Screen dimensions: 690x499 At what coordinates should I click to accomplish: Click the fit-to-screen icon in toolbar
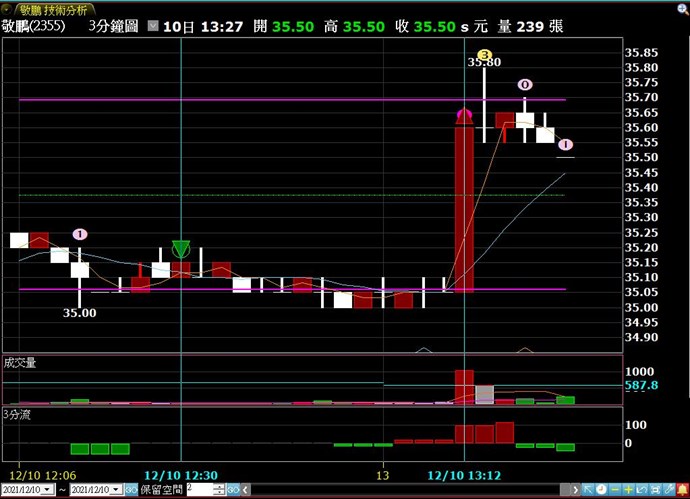click(x=656, y=489)
